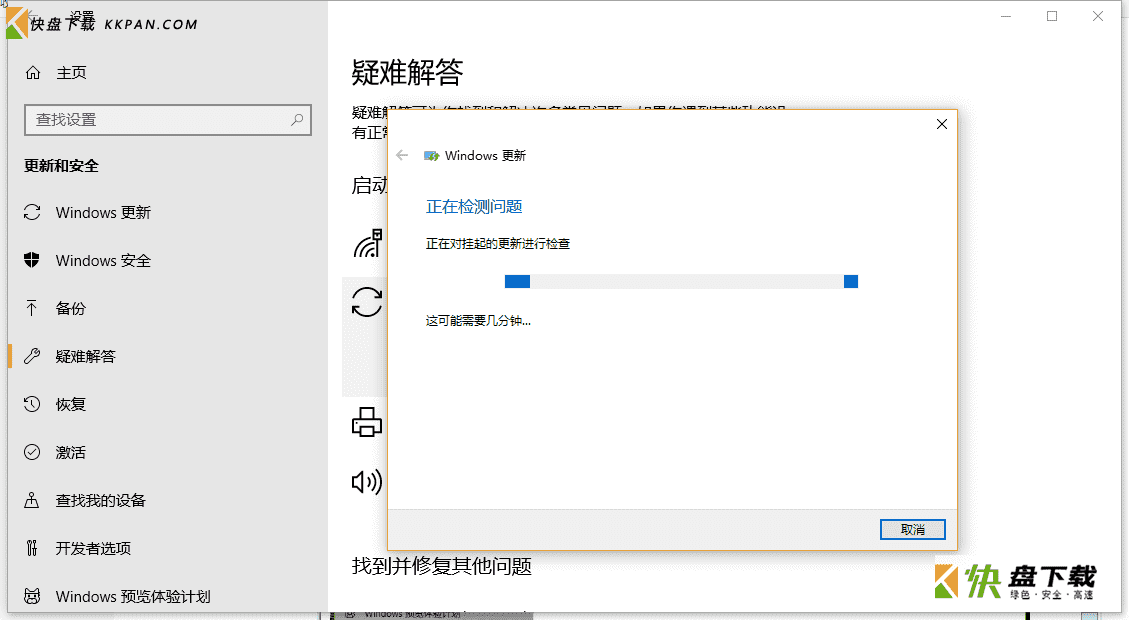1129x620 pixels.
Task: Click the 找到并修复其他问题 heading
Action: (441, 566)
